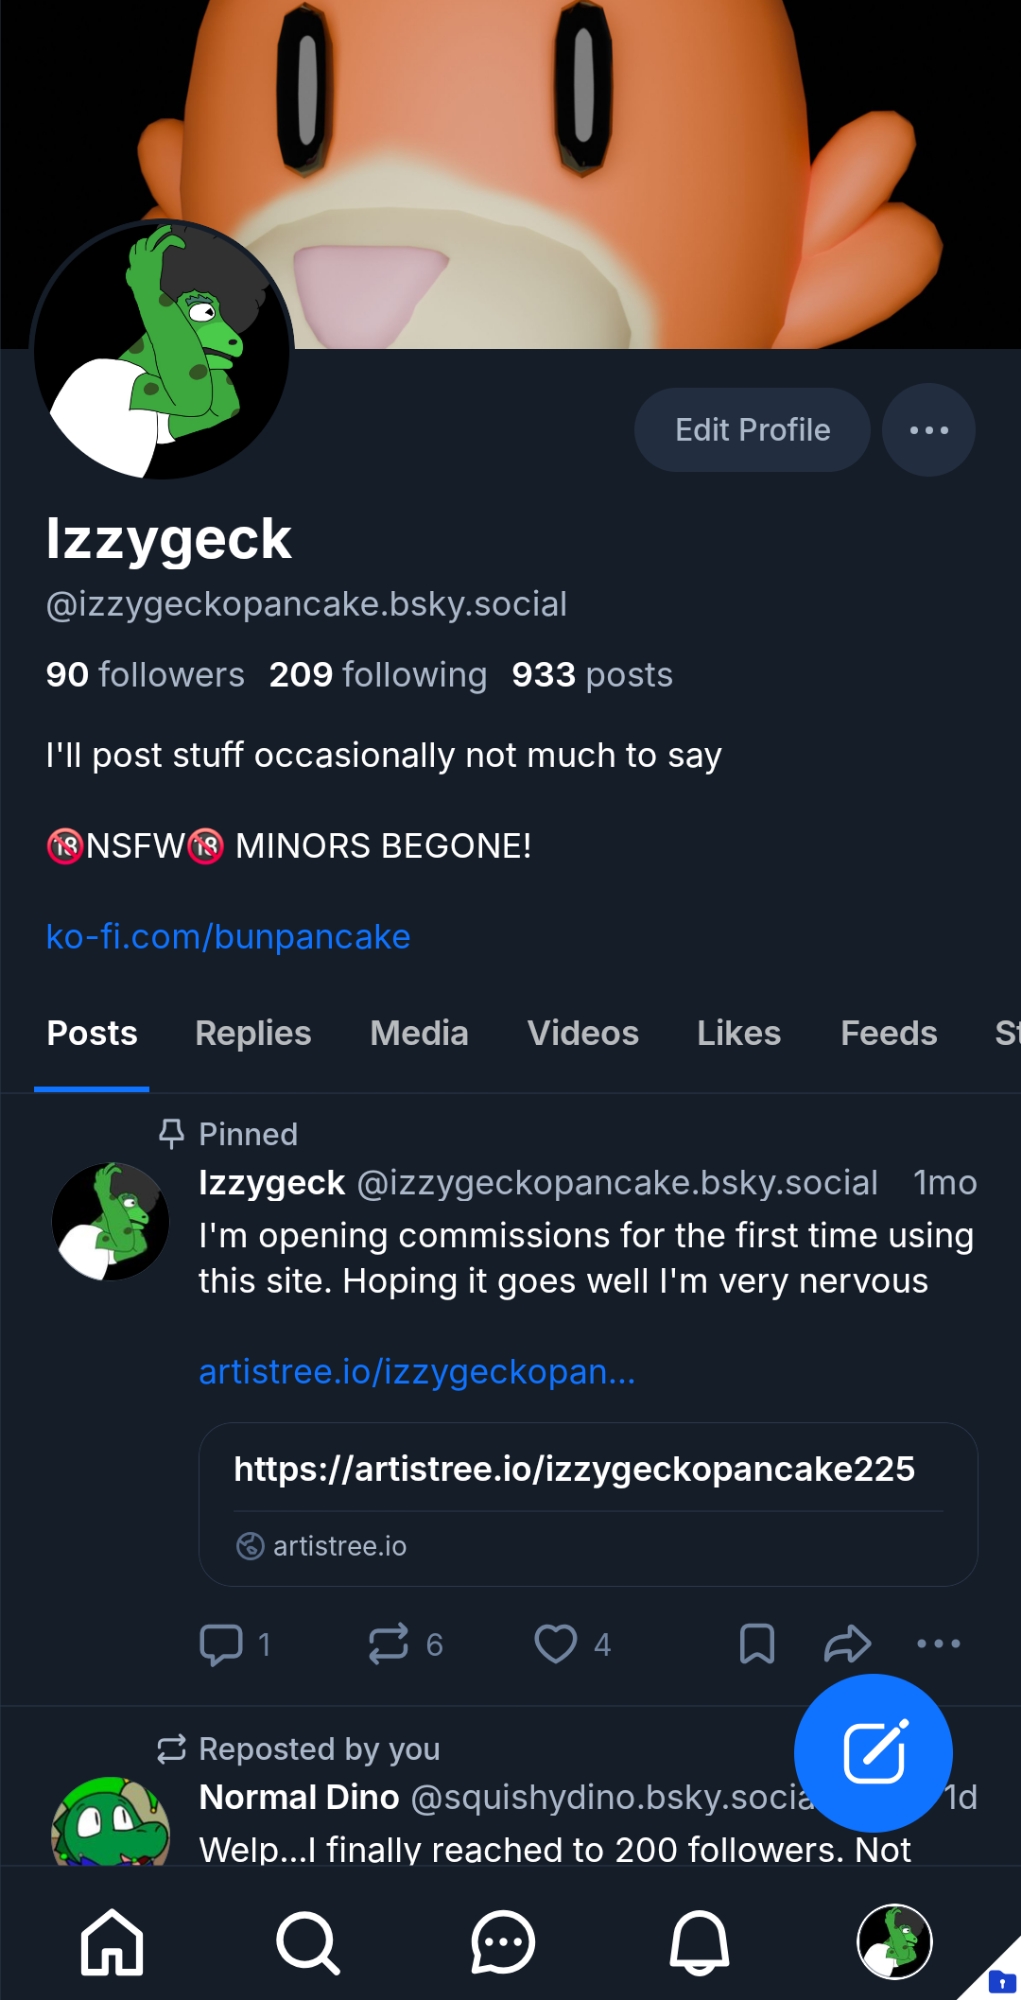Open the Likes tab

738,1033
